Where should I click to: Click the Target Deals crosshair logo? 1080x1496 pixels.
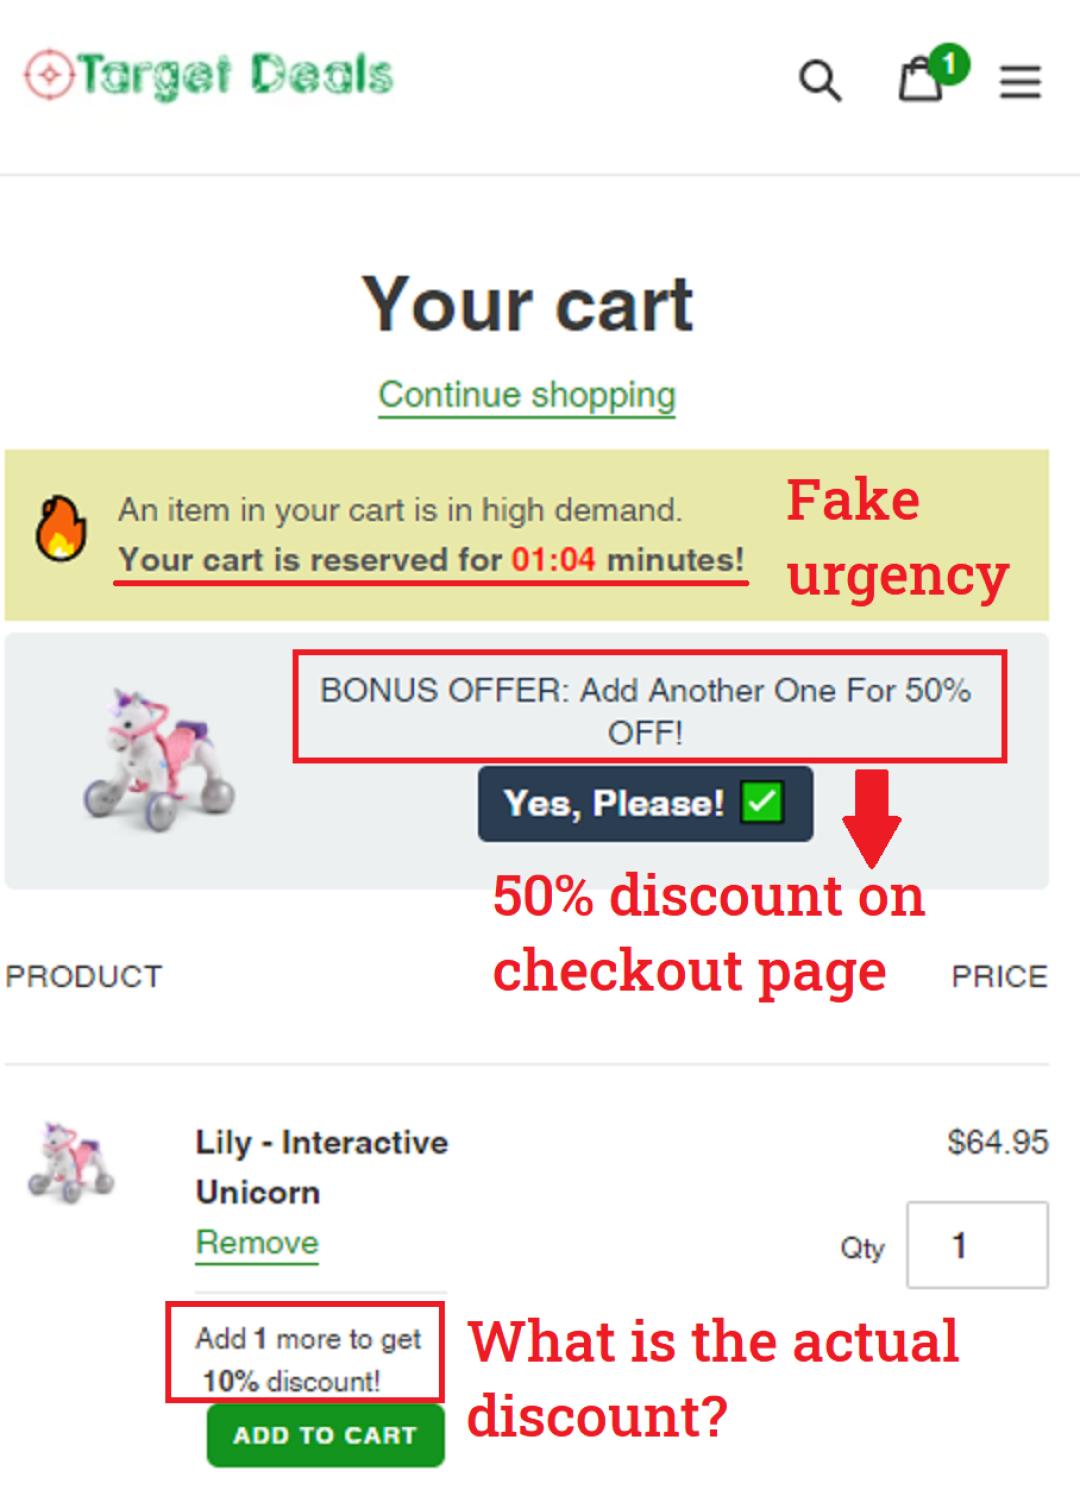(x=48, y=76)
